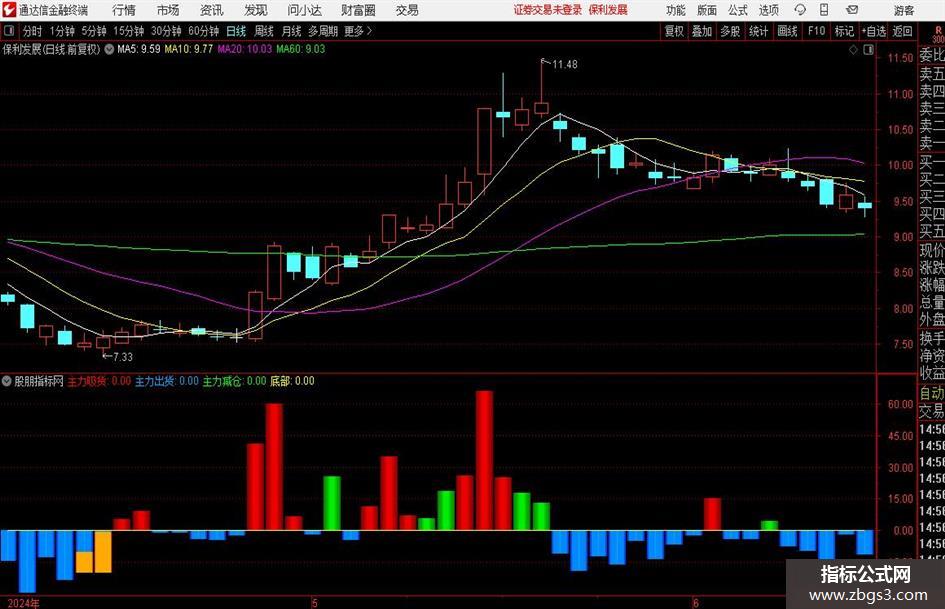This screenshot has width=945, height=609.
Task: Click the 标记 mark button
Action: click(x=844, y=31)
